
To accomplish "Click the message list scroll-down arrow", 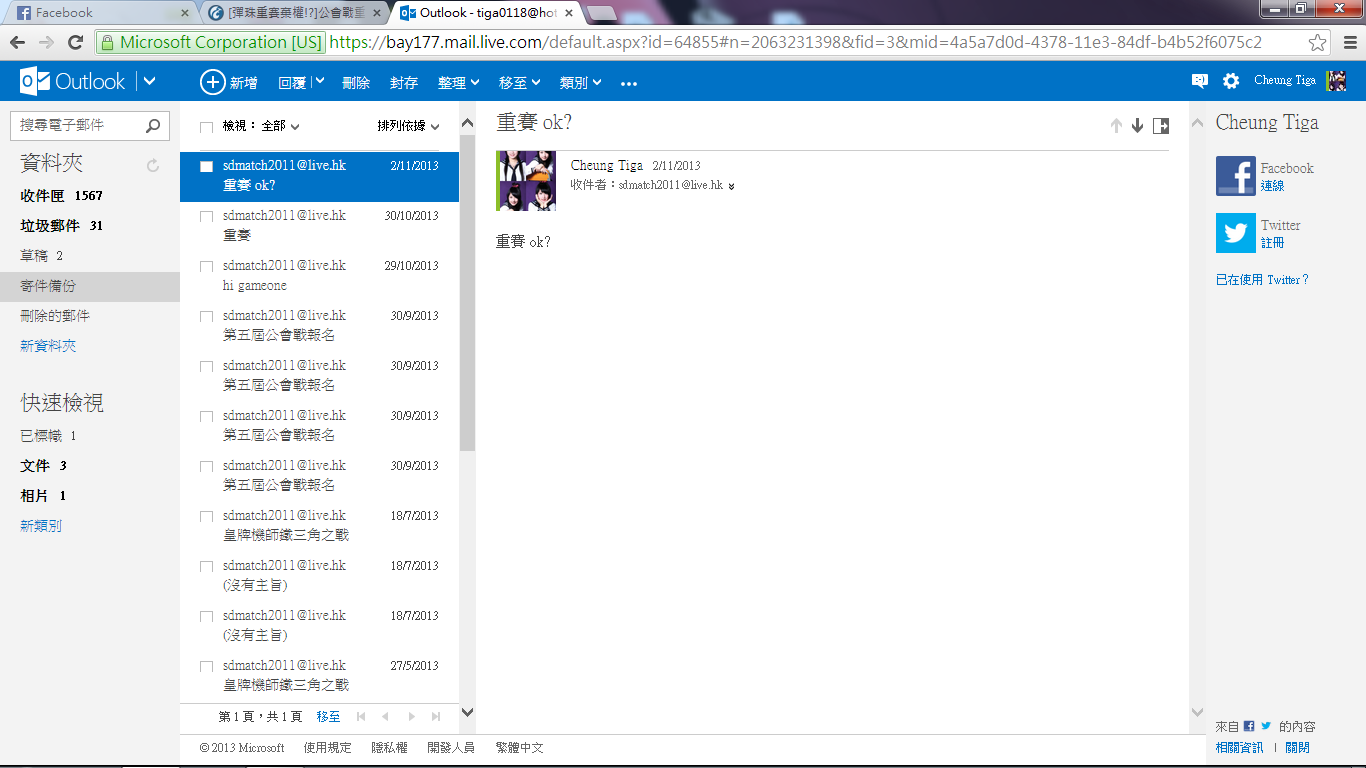I will pos(467,712).
